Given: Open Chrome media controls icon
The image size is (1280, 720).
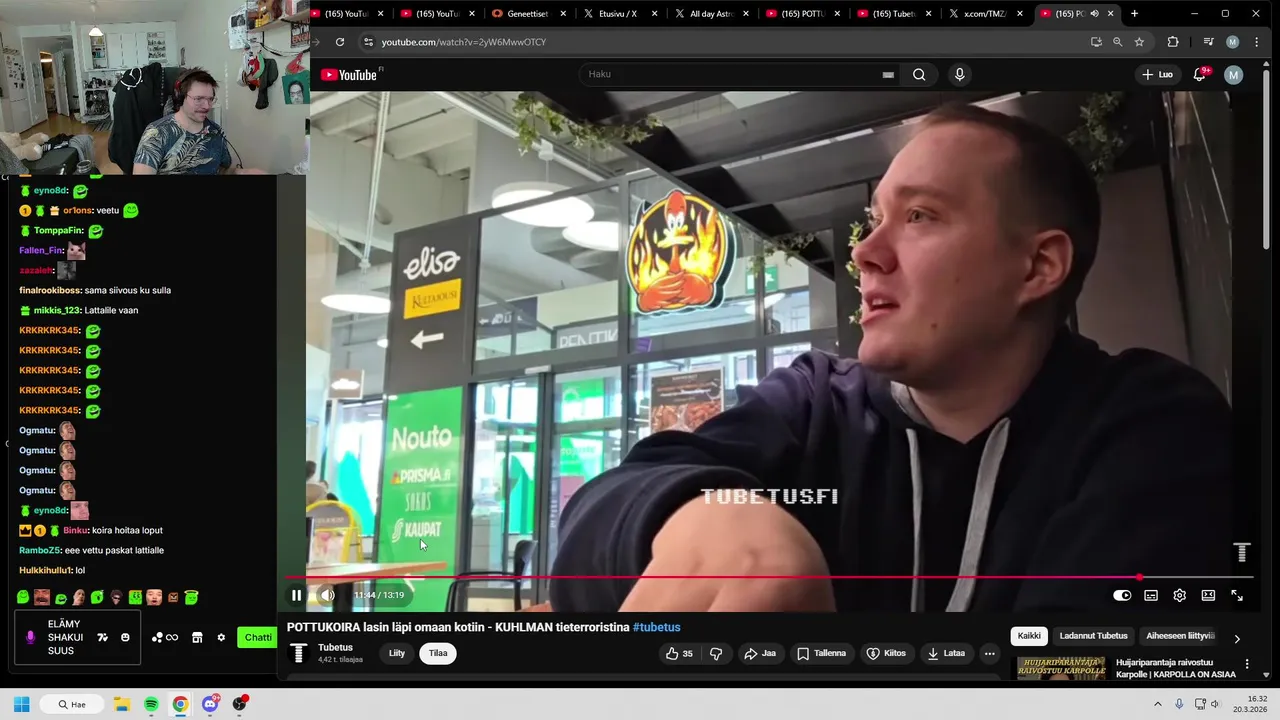Looking at the screenshot, I should [x=1209, y=42].
